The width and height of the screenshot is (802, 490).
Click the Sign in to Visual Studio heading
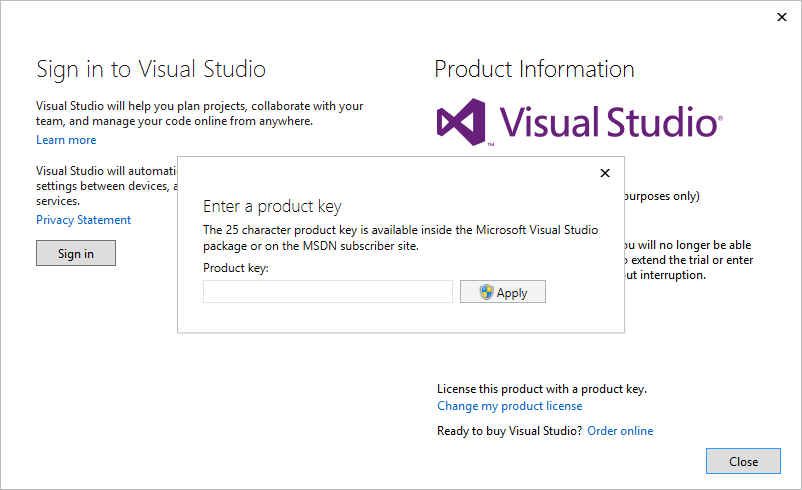click(x=151, y=70)
